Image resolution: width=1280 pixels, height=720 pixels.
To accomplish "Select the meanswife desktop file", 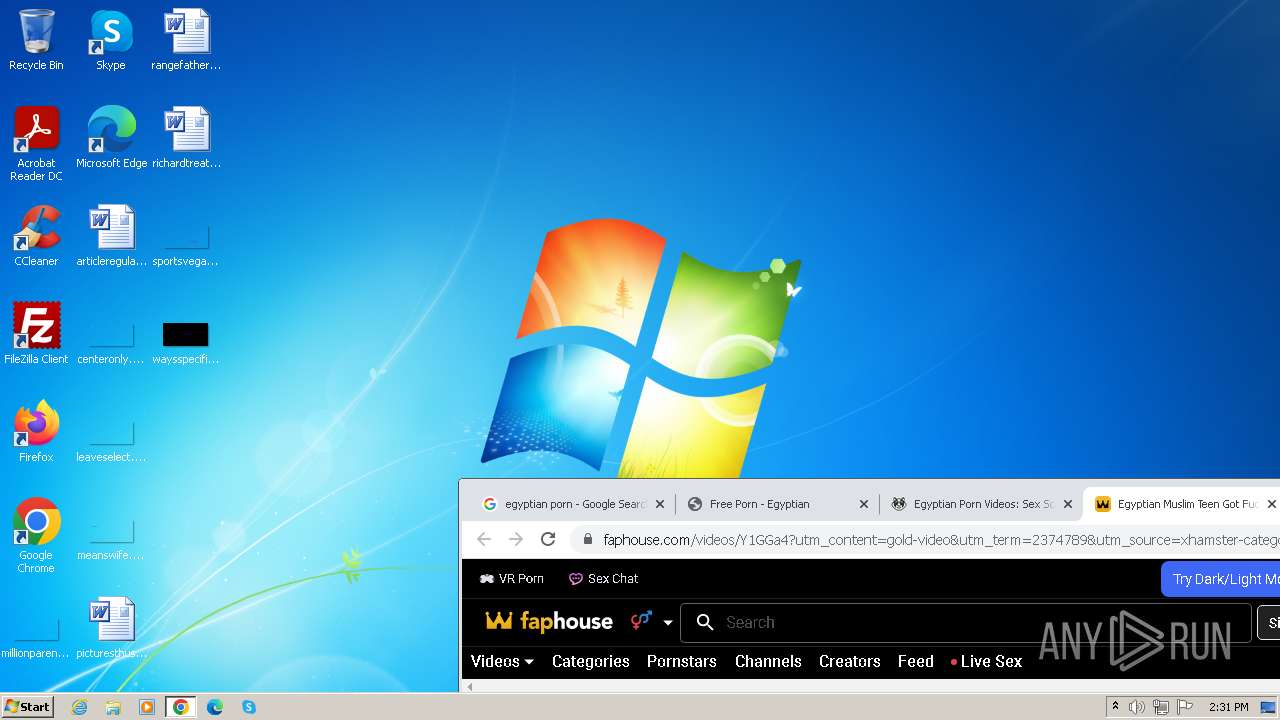I will coord(111,538).
